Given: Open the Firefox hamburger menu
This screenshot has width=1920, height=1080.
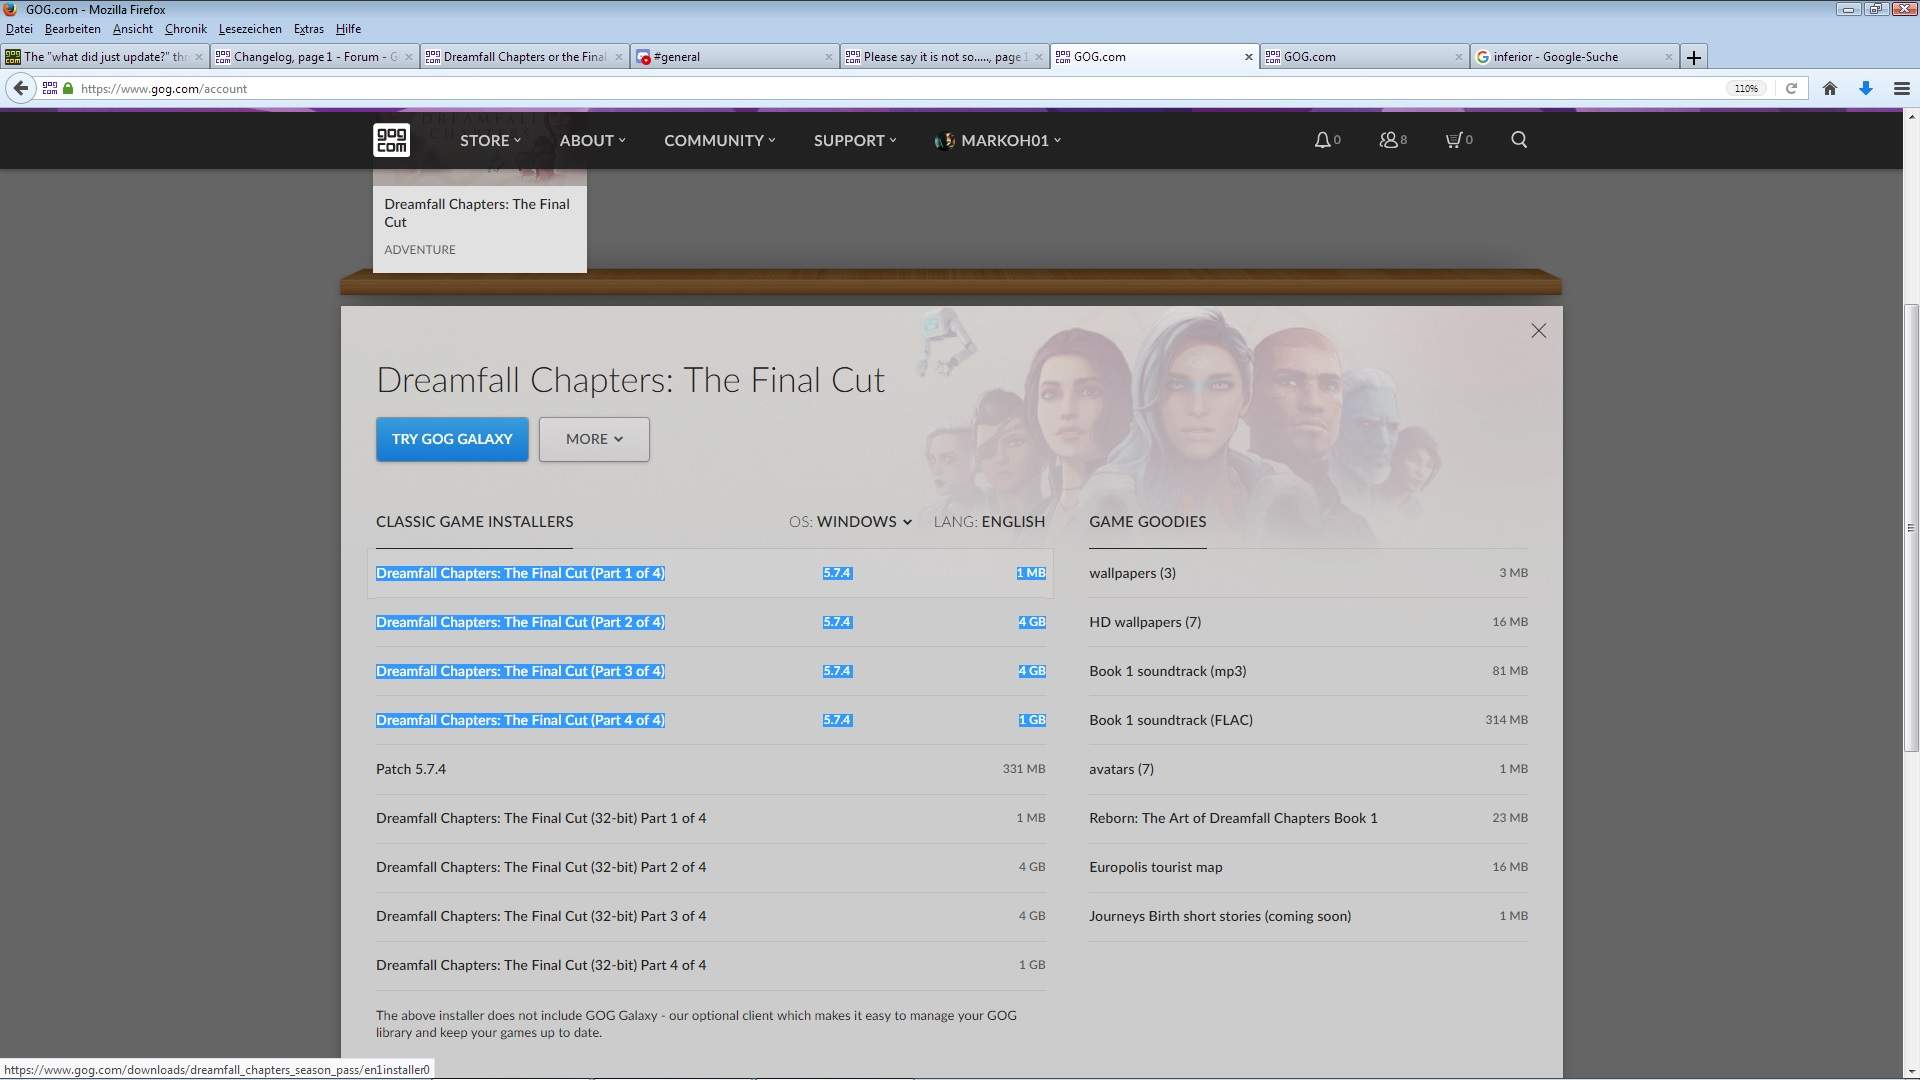Looking at the screenshot, I should click(x=1902, y=88).
